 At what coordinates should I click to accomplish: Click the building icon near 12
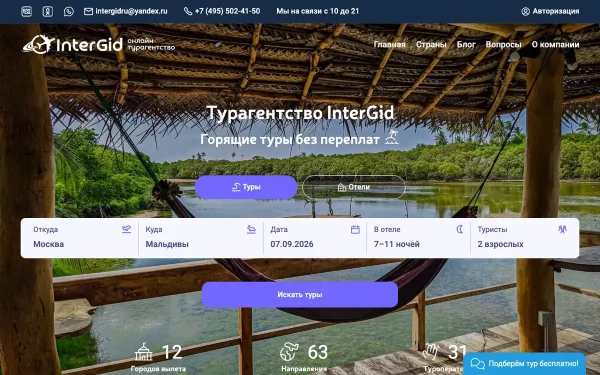(x=143, y=352)
